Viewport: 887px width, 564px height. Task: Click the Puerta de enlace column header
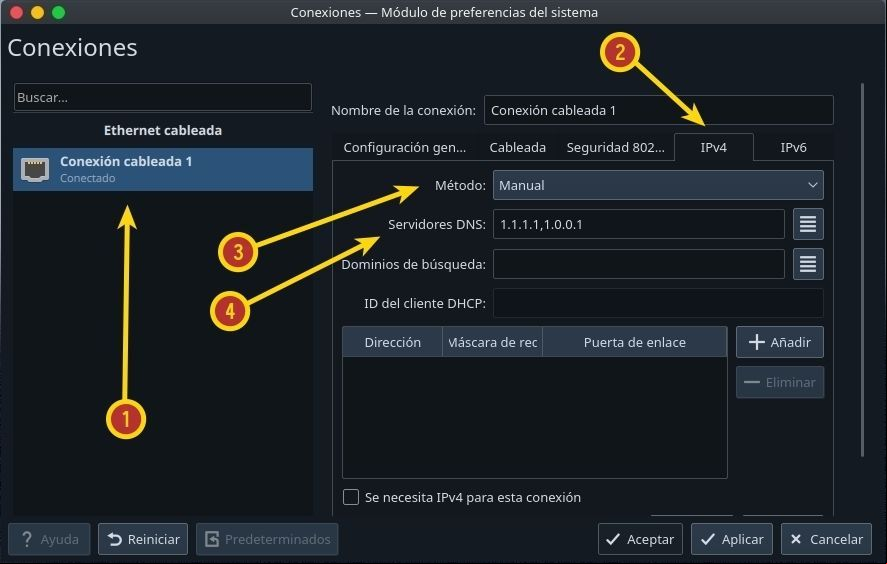[635, 342]
